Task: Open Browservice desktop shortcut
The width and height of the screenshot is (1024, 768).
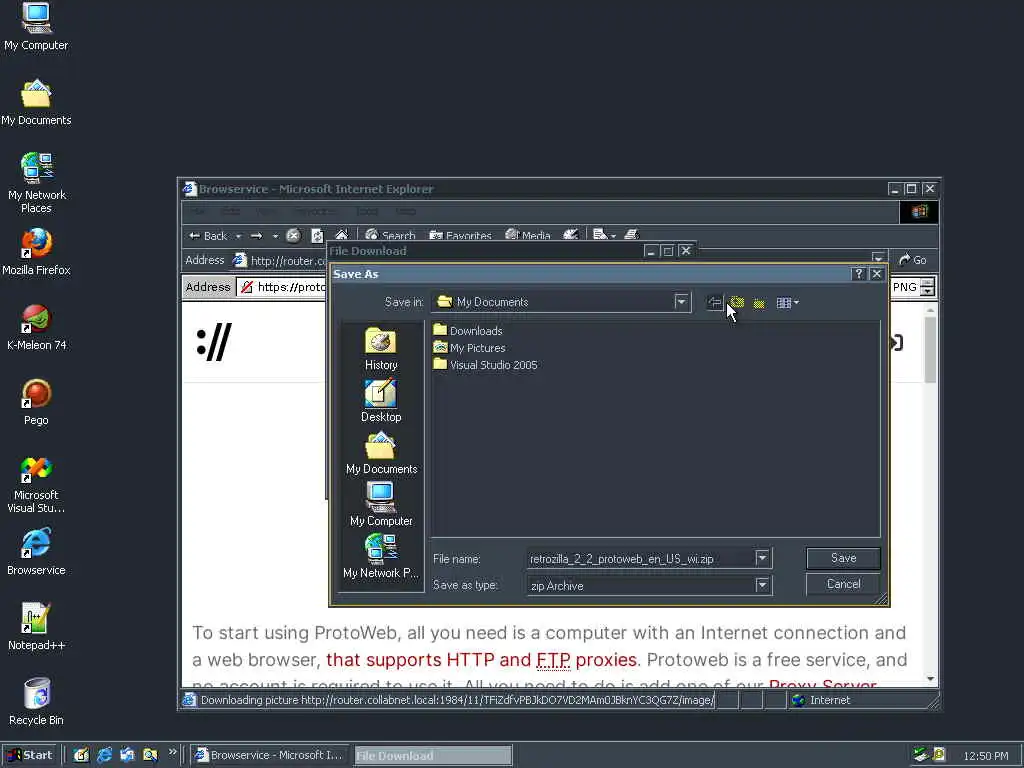Action: [36, 552]
